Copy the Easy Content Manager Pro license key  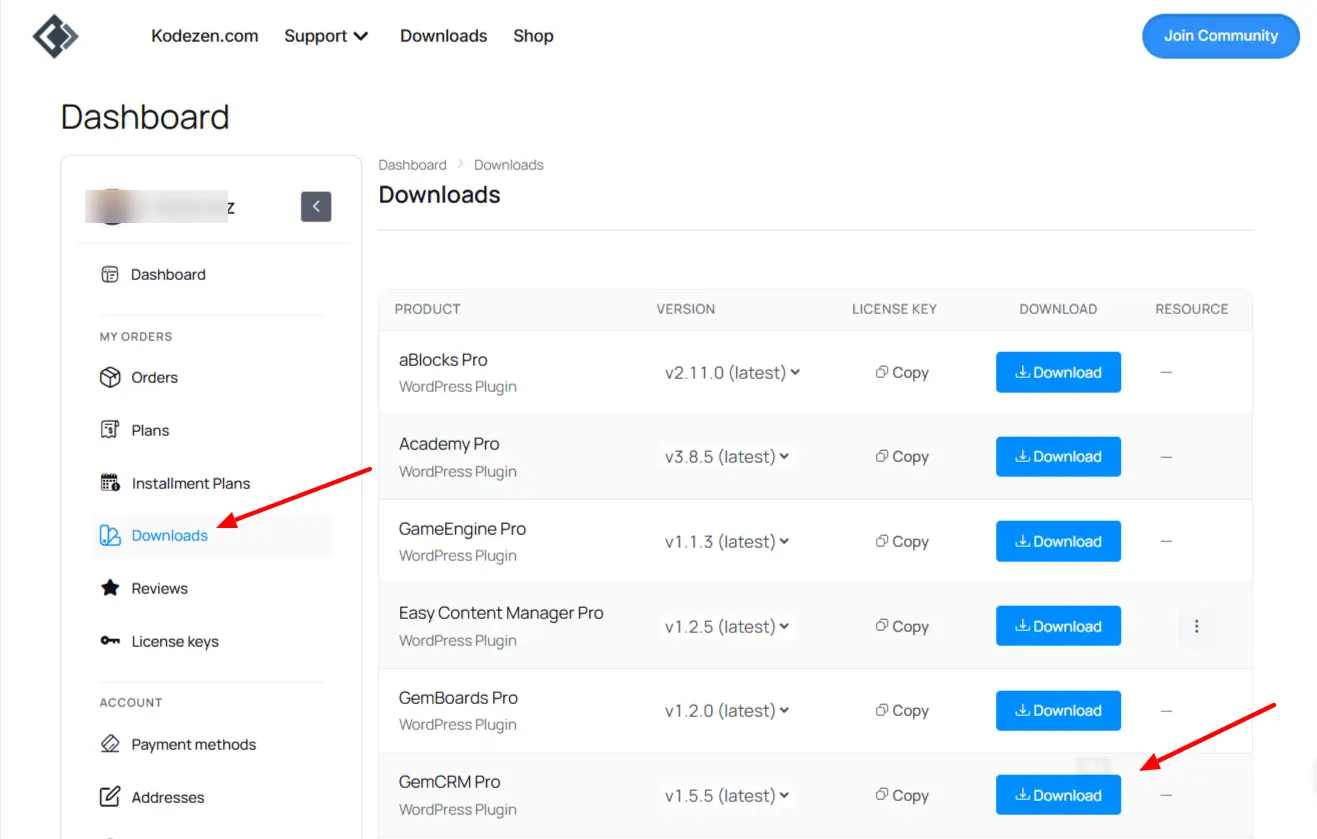point(902,626)
